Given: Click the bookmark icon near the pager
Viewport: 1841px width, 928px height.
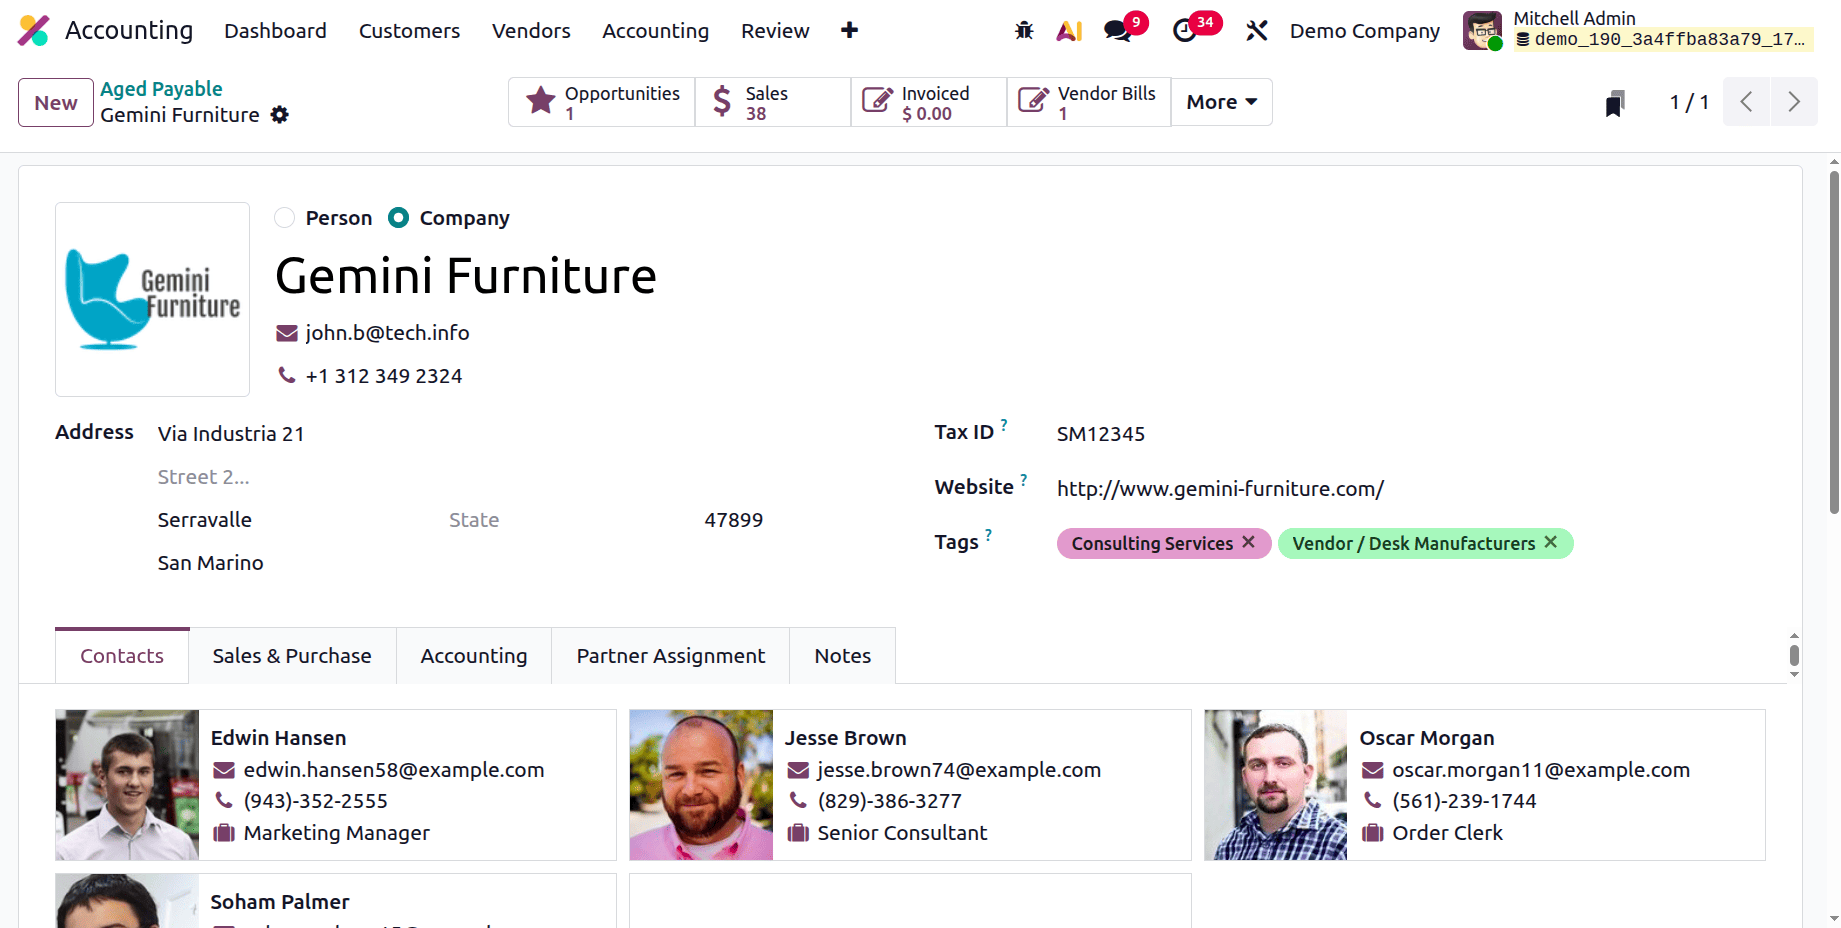Looking at the screenshot, I should point(1615,103).
